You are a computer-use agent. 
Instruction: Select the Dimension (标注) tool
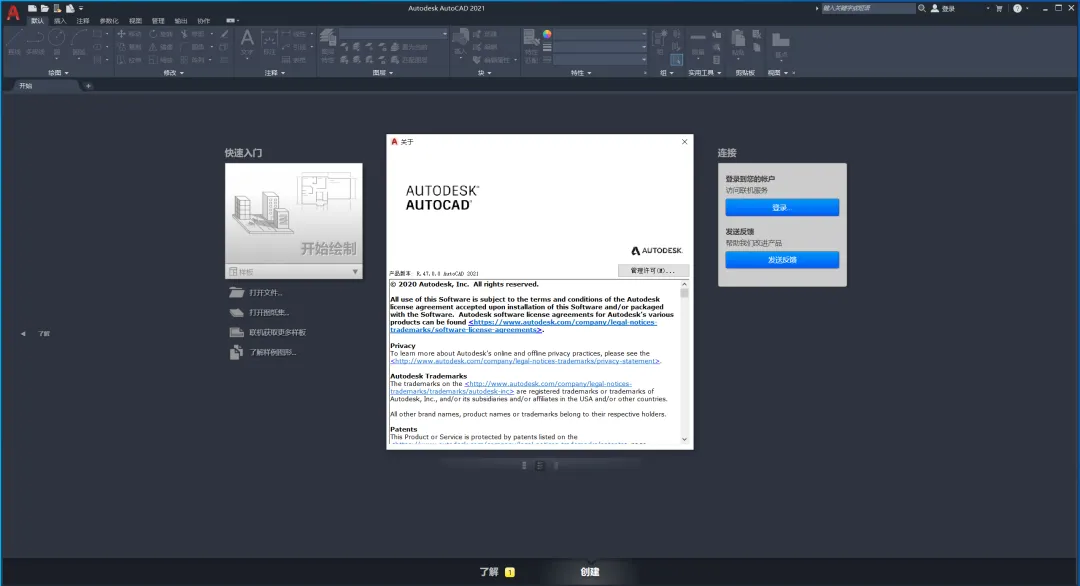click(x=269, y=43)
